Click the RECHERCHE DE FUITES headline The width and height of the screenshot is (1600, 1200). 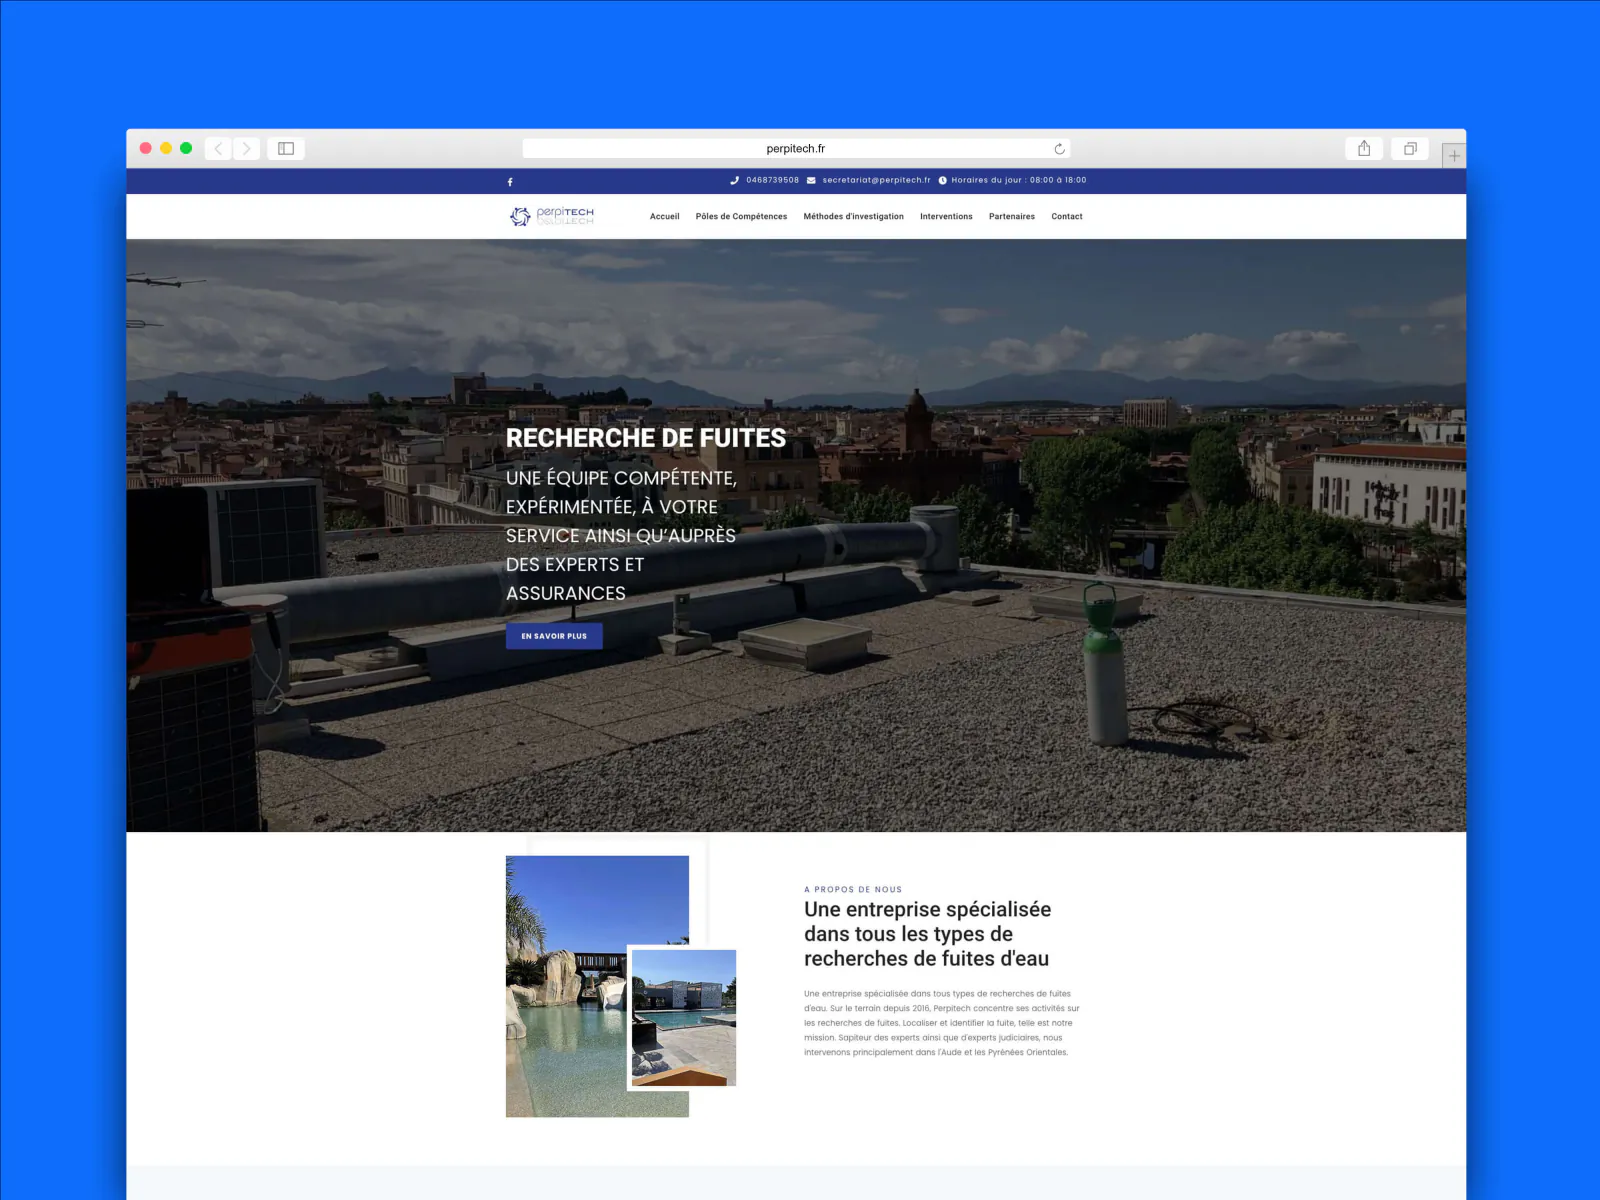click(x=646, y=438)
